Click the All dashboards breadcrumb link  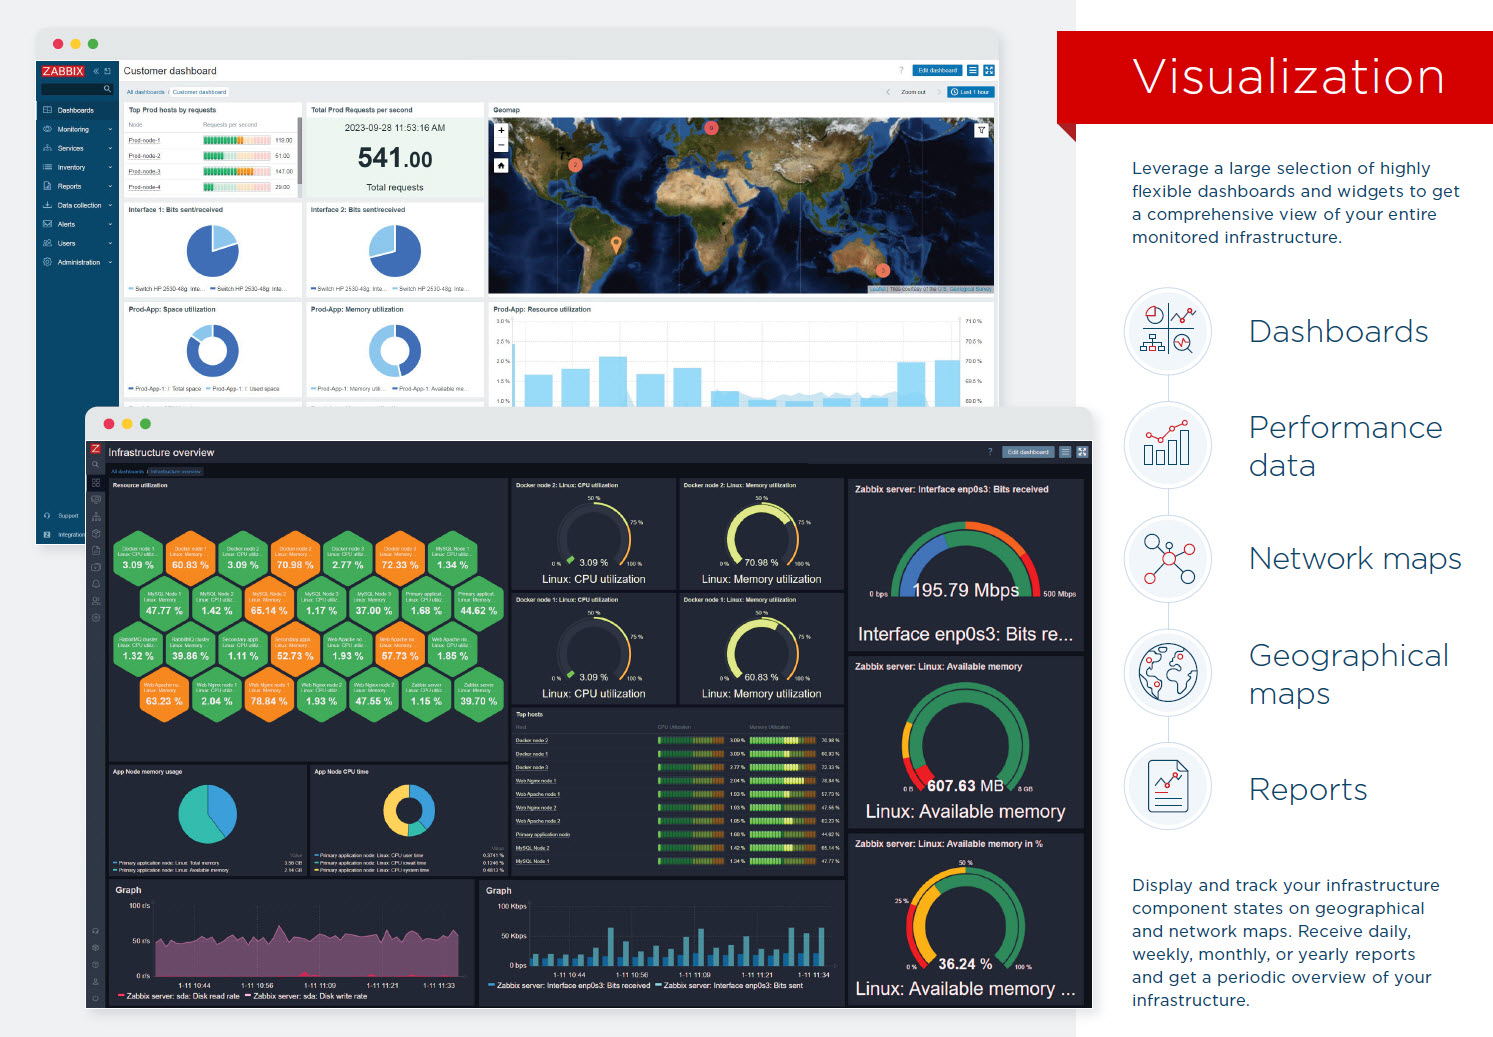pyautogui.click(x=145, y=92)
